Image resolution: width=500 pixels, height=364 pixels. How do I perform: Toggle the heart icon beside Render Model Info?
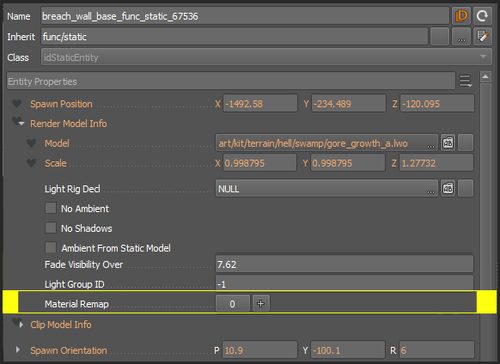(x=16, y=121)
